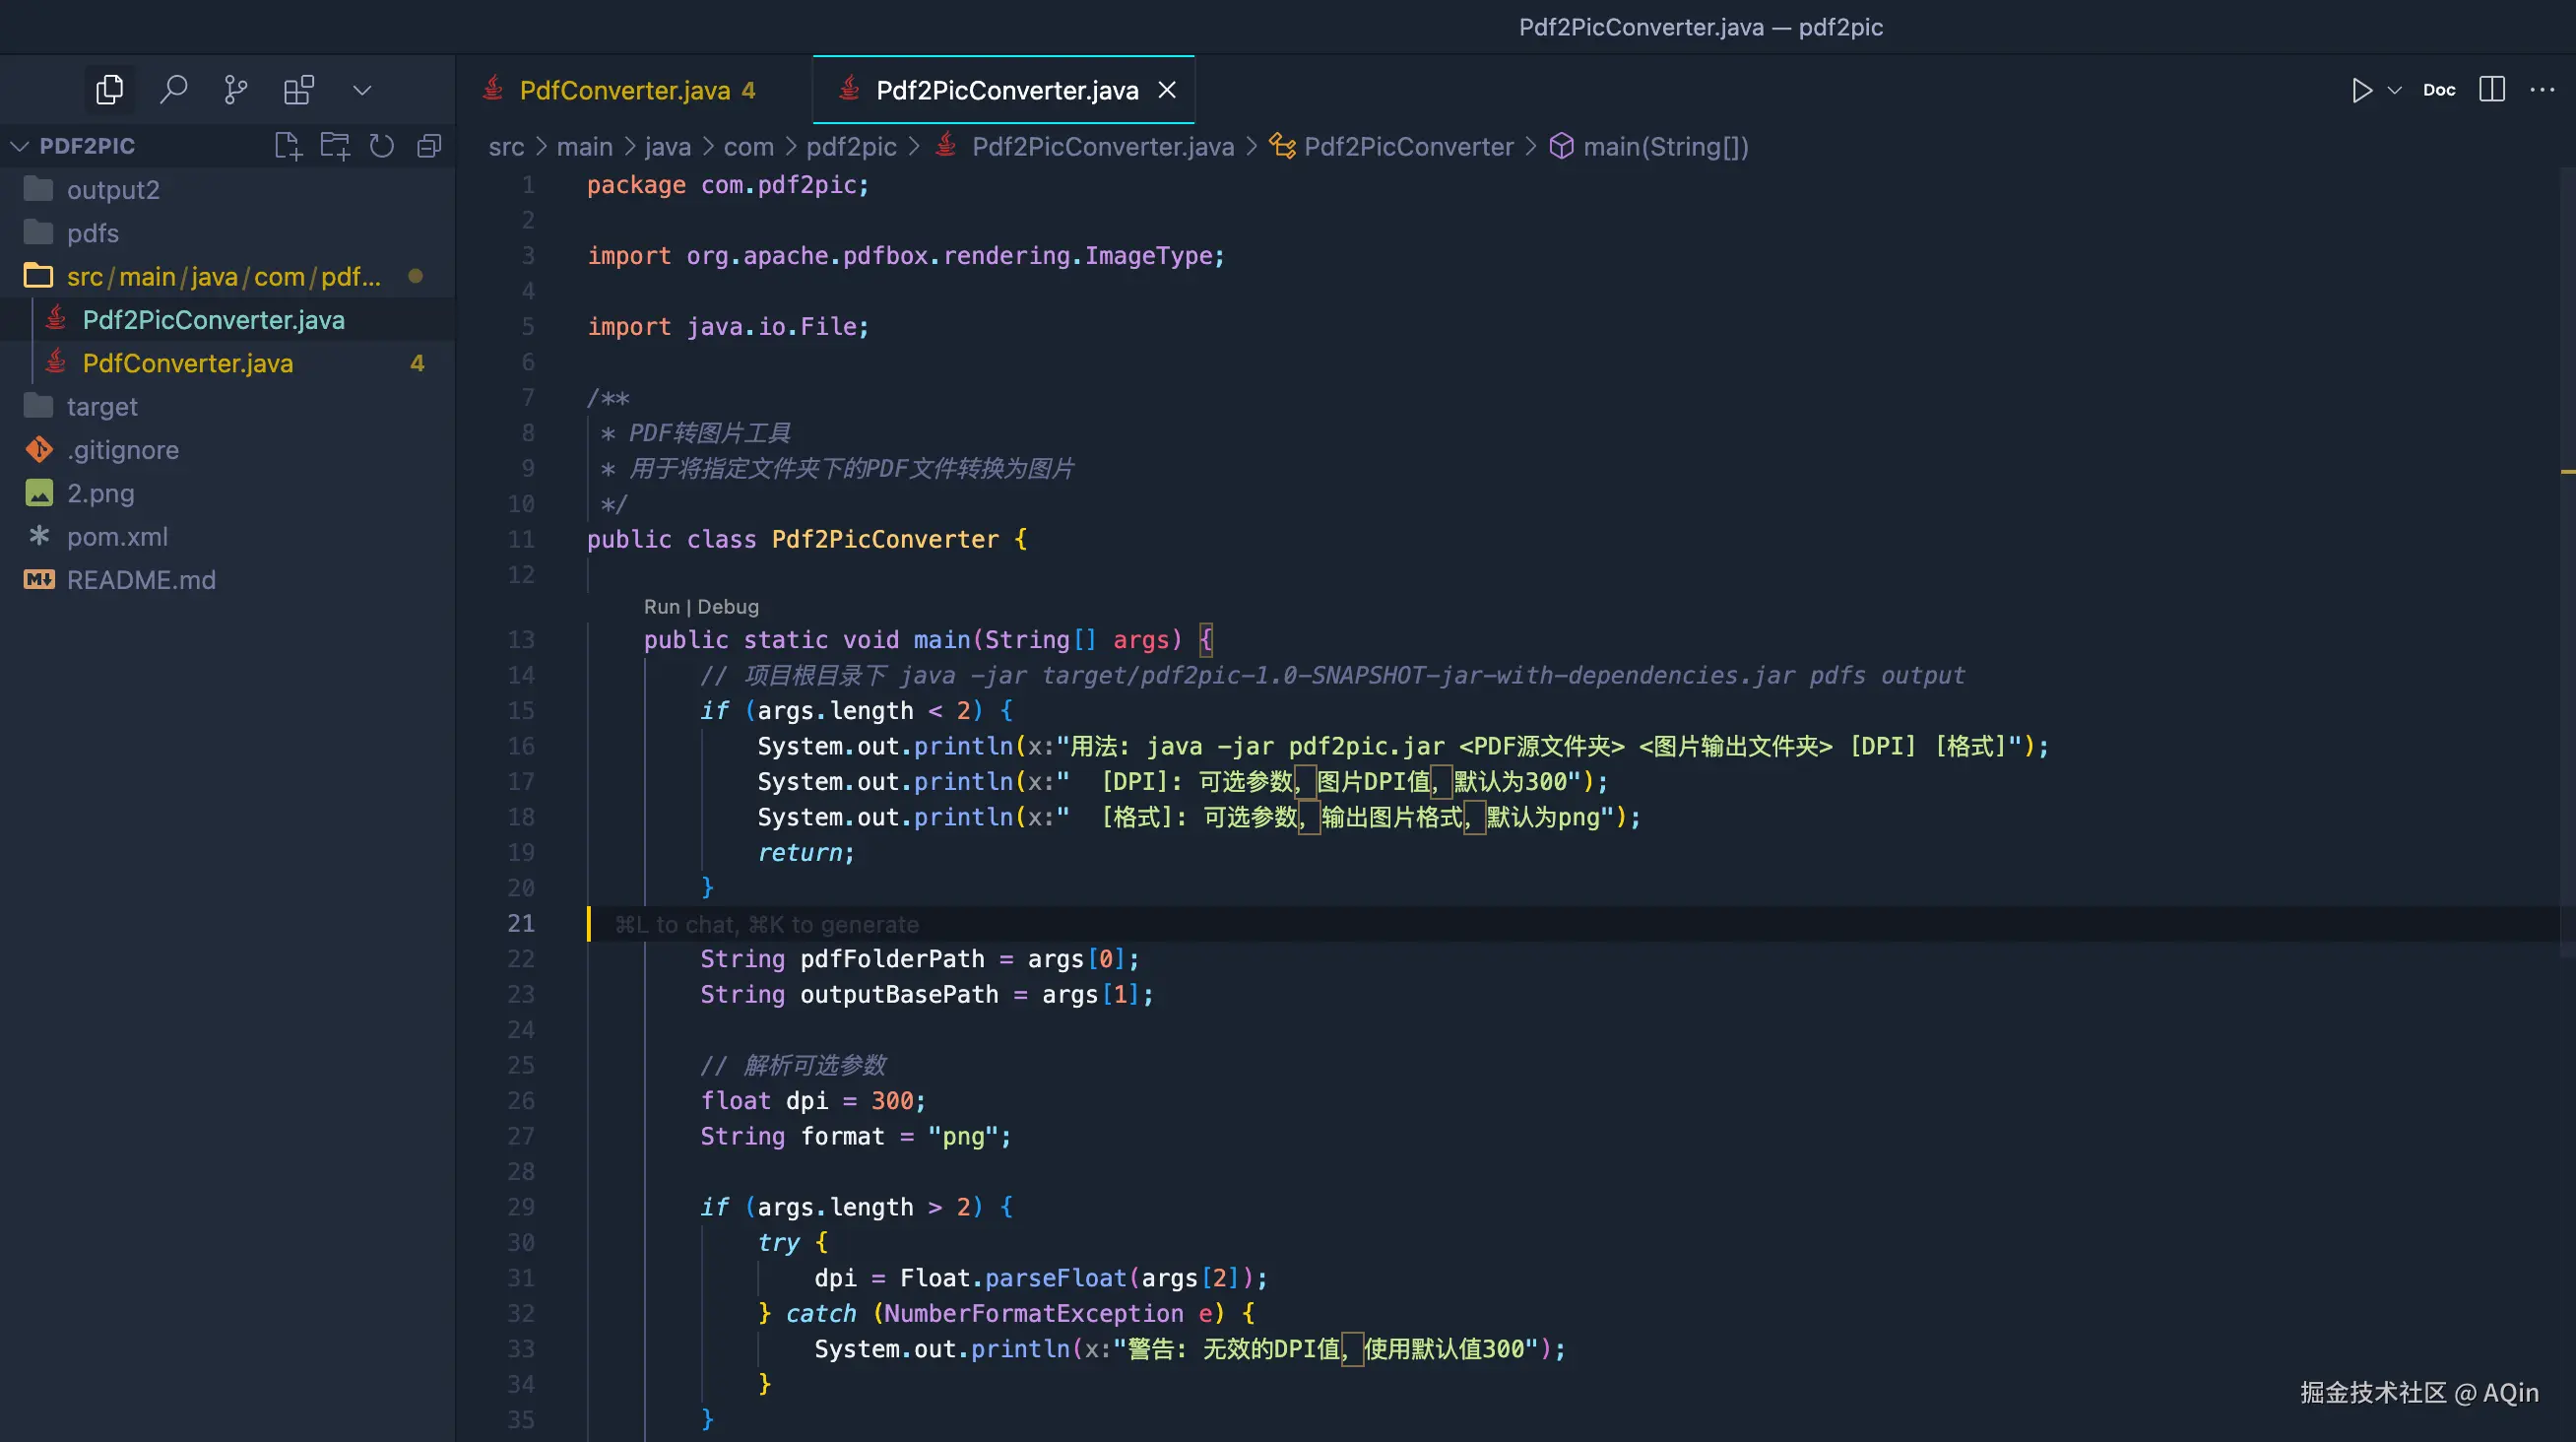Viewport: 2576px width, 1442px height.
Task: Open the editor more actions menu
Action: (2541, 90)
